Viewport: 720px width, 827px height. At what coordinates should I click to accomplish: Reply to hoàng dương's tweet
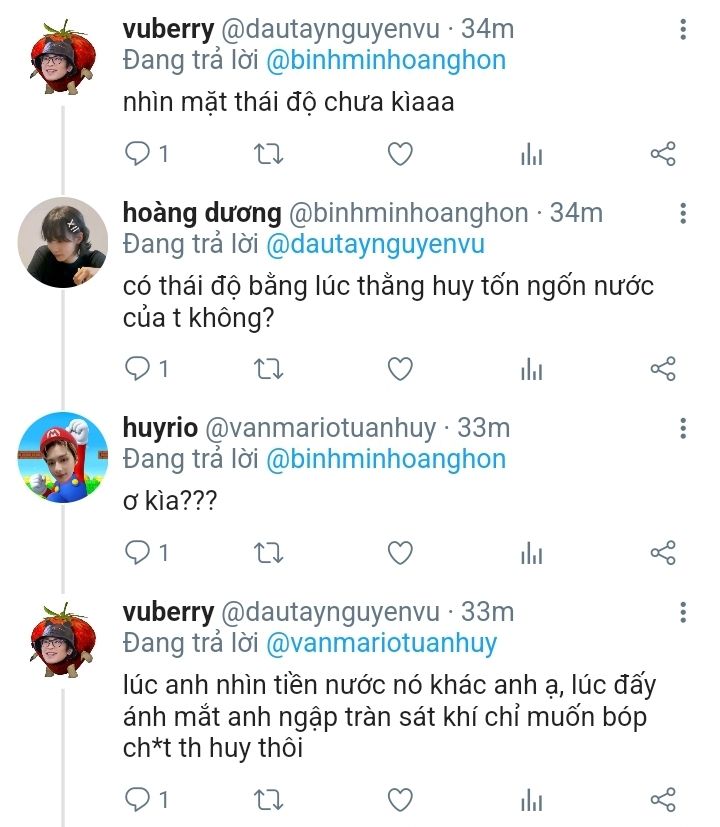pos(137,369)
